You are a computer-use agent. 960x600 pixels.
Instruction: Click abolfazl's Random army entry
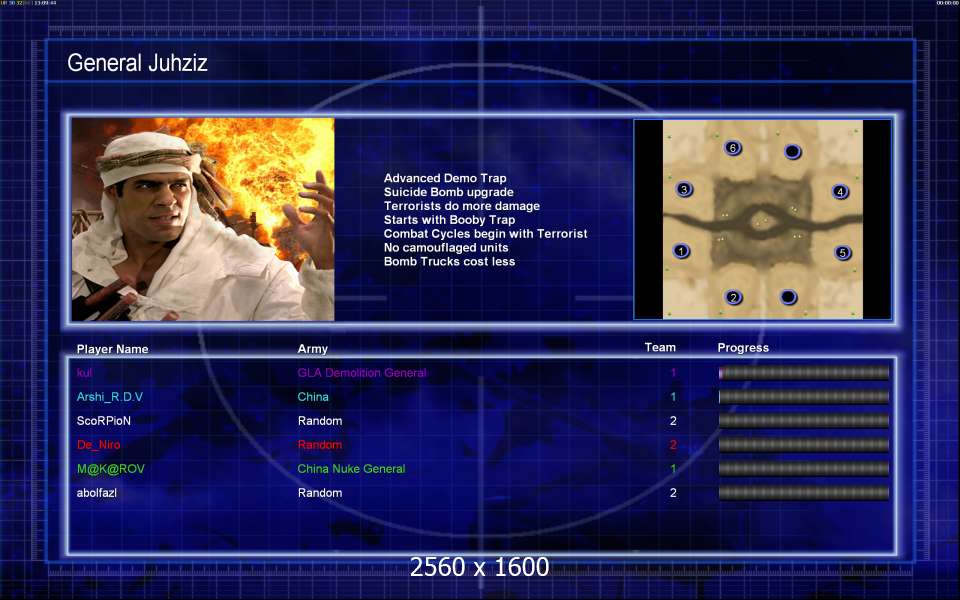coord(320,493)
